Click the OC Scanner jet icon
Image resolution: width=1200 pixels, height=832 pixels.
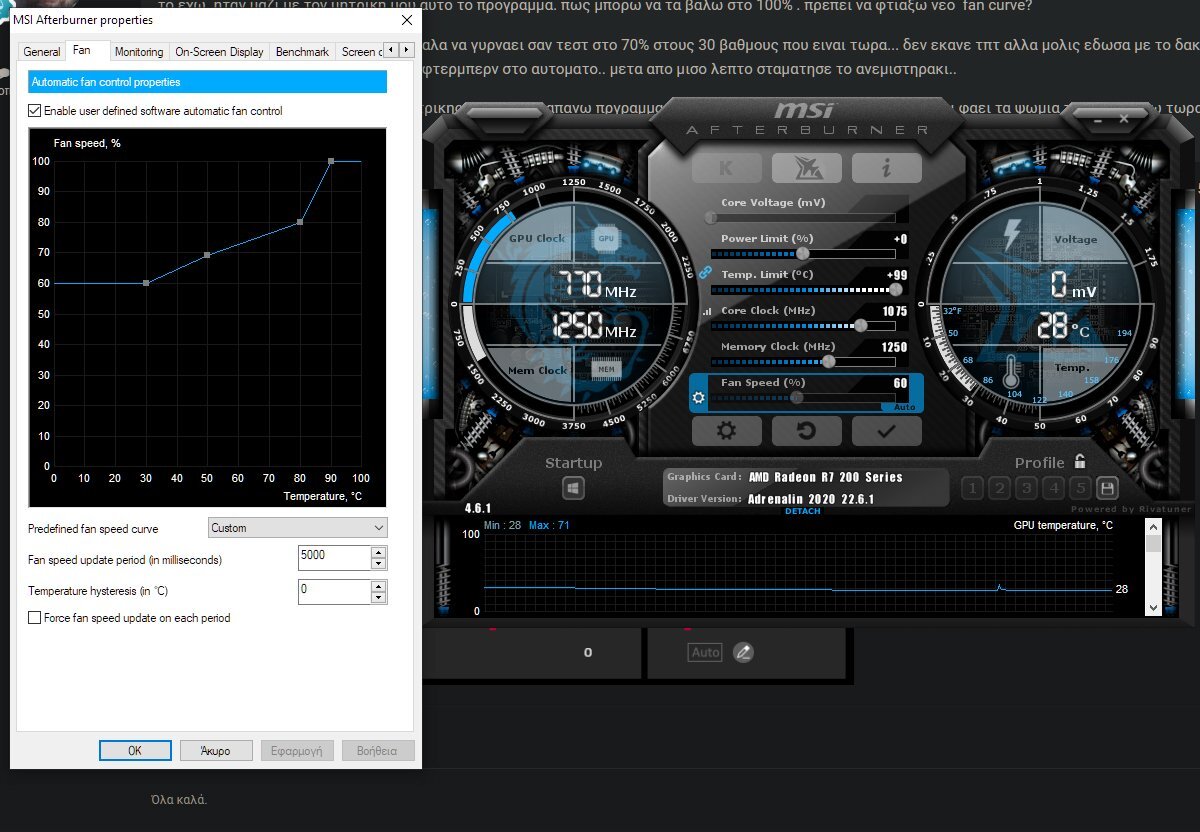pos(806,168)
